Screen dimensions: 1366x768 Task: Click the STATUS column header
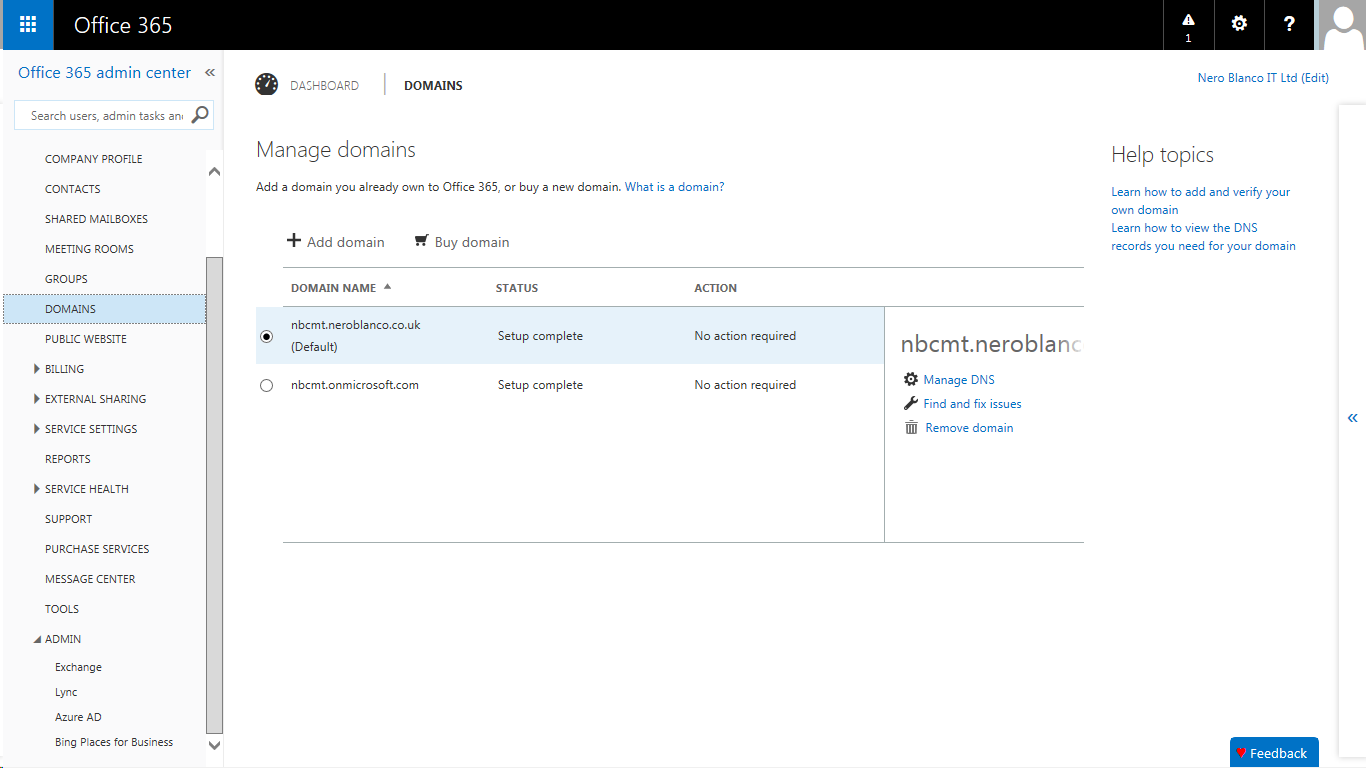(517, 288)
